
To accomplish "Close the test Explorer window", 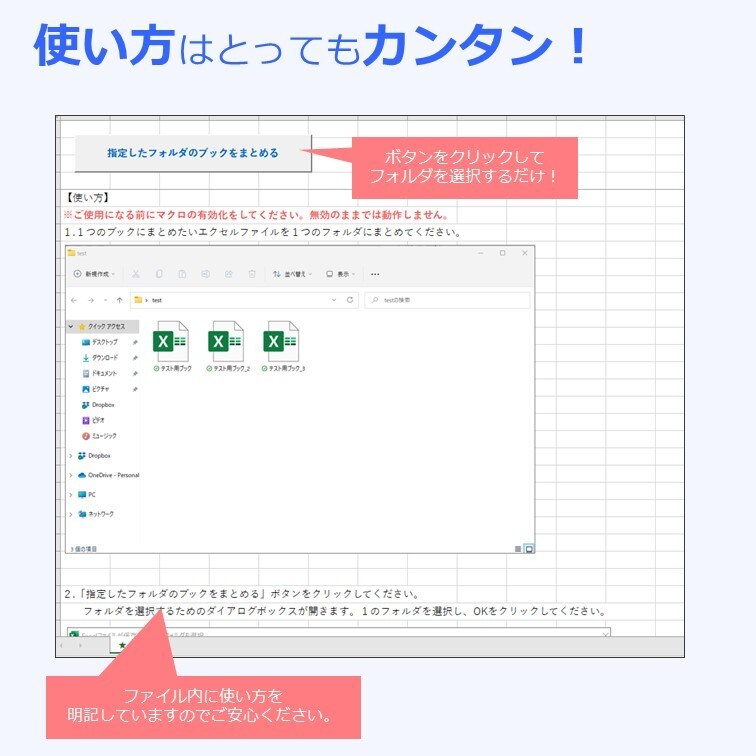I will pyautogui.click(x=525, y=253).
